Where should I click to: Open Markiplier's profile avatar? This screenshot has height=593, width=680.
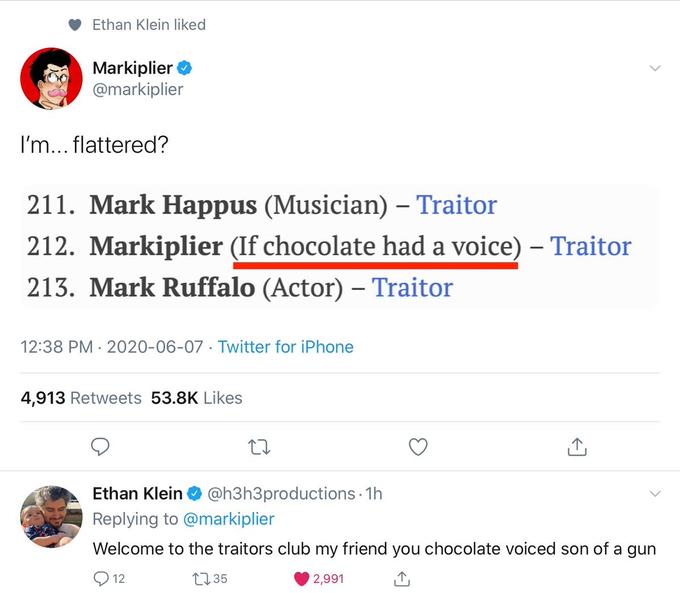tap(50, 77)
